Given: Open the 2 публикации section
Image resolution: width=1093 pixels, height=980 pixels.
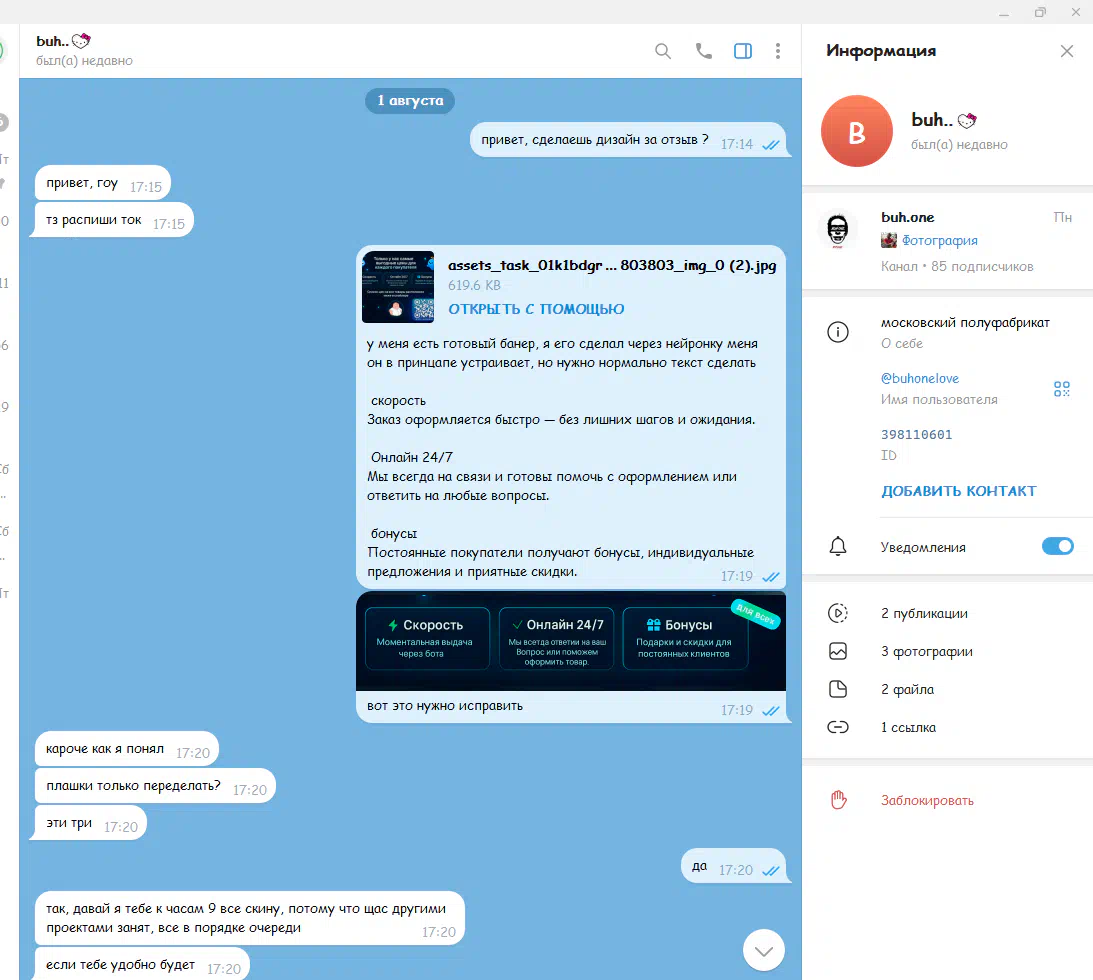Looking at the screenshot, I should pyautogui.click(x=924, y=613).
